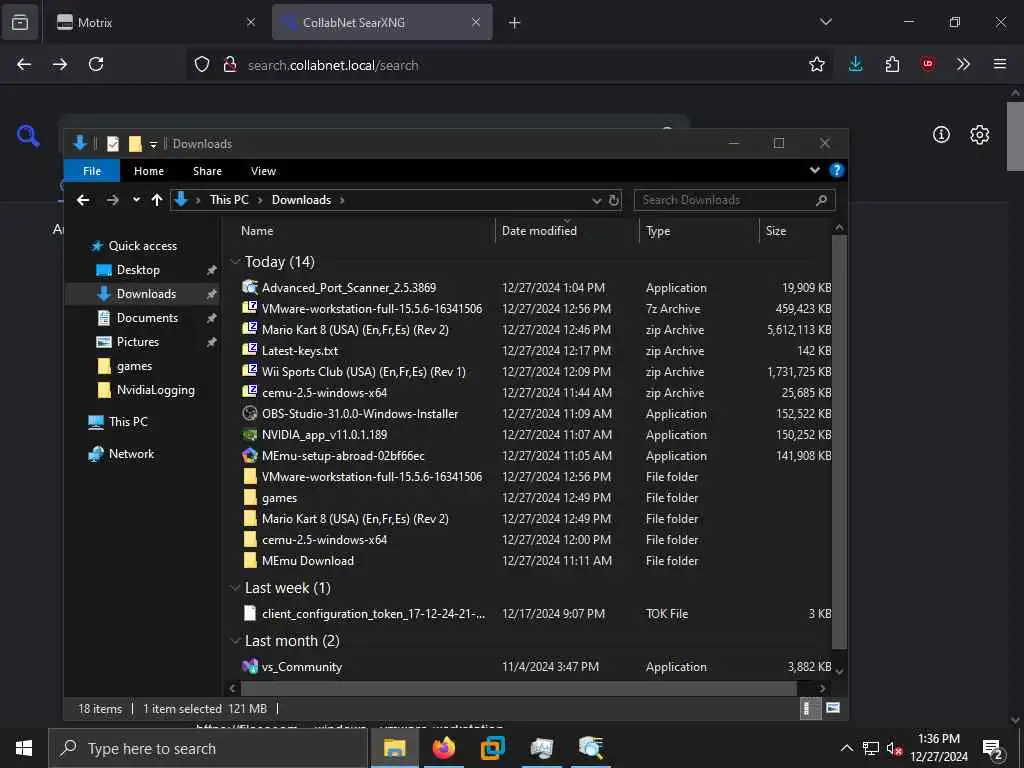Viewport: 1024px width, 768px height.
Task: Go up one folder level in Explorer
Action: pyautogui.click(x=157, y=200)
